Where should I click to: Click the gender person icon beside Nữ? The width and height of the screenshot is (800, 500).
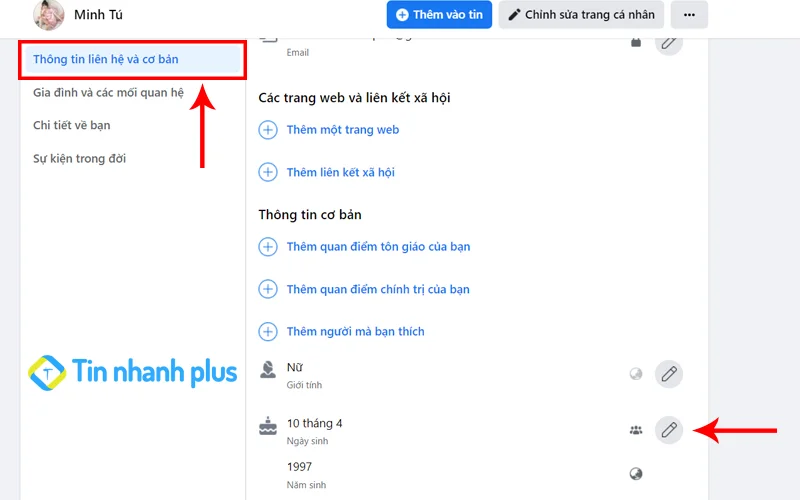tap(268, 369)
